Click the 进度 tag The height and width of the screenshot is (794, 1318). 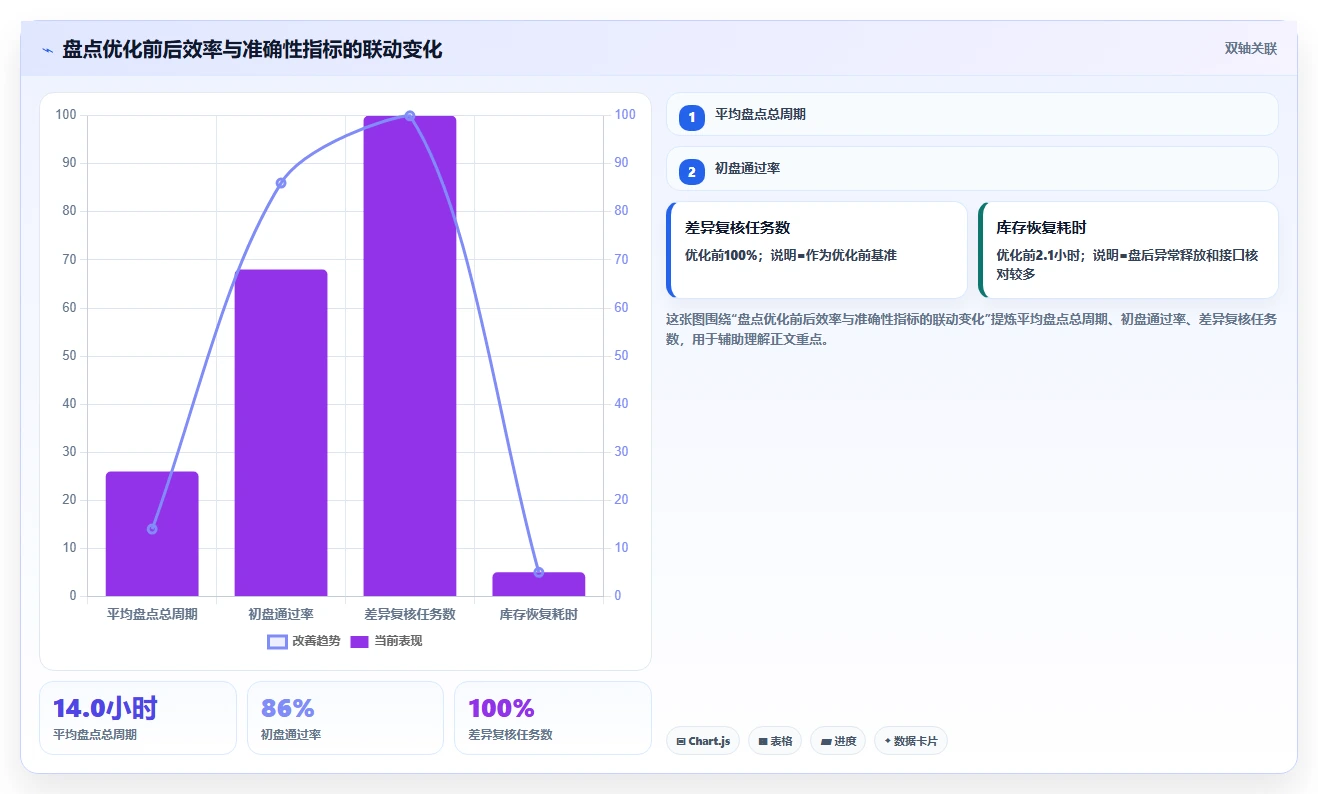[x=838, y=741]
